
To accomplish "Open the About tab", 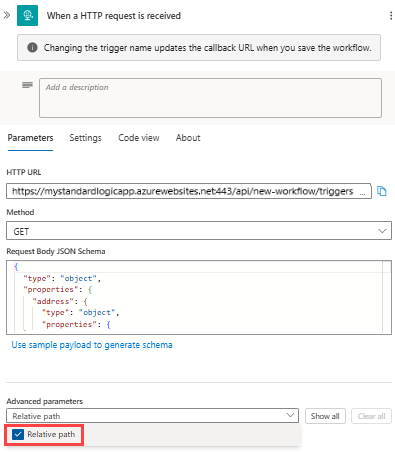I will [188, 138].
